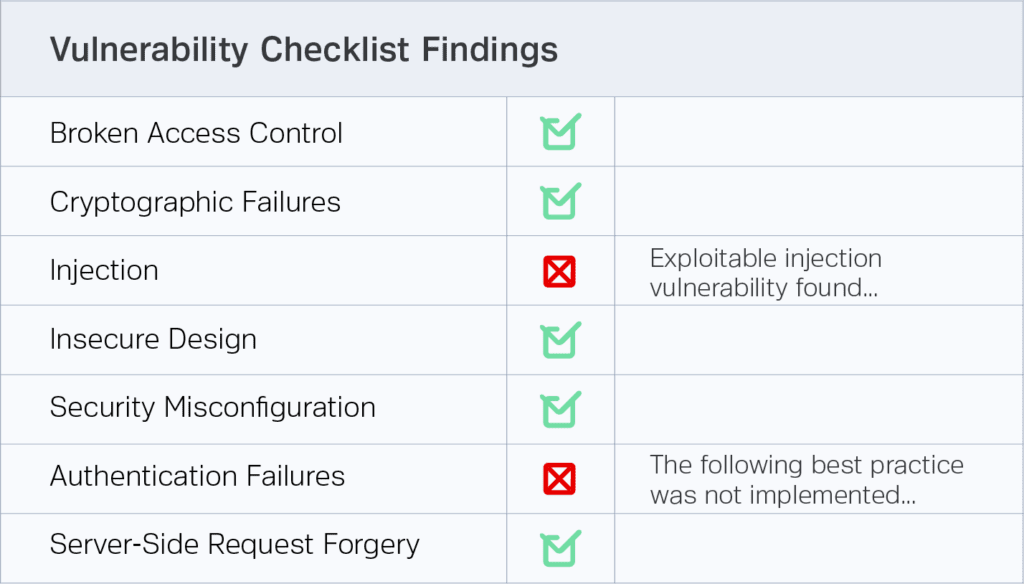Click the empty notes cell for Broken Access Control
The height and width of the screenshot is (584, 1024).
point(817,132)
